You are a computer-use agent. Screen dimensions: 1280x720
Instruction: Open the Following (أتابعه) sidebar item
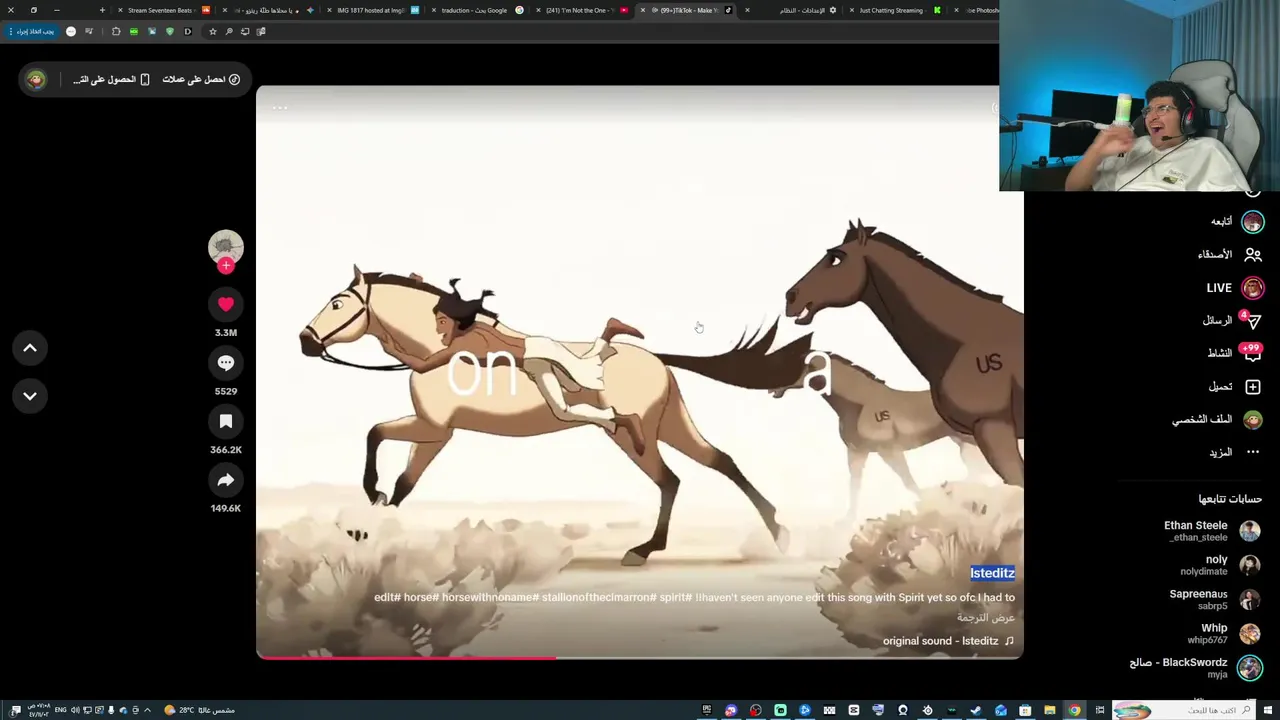[1237, 222]
